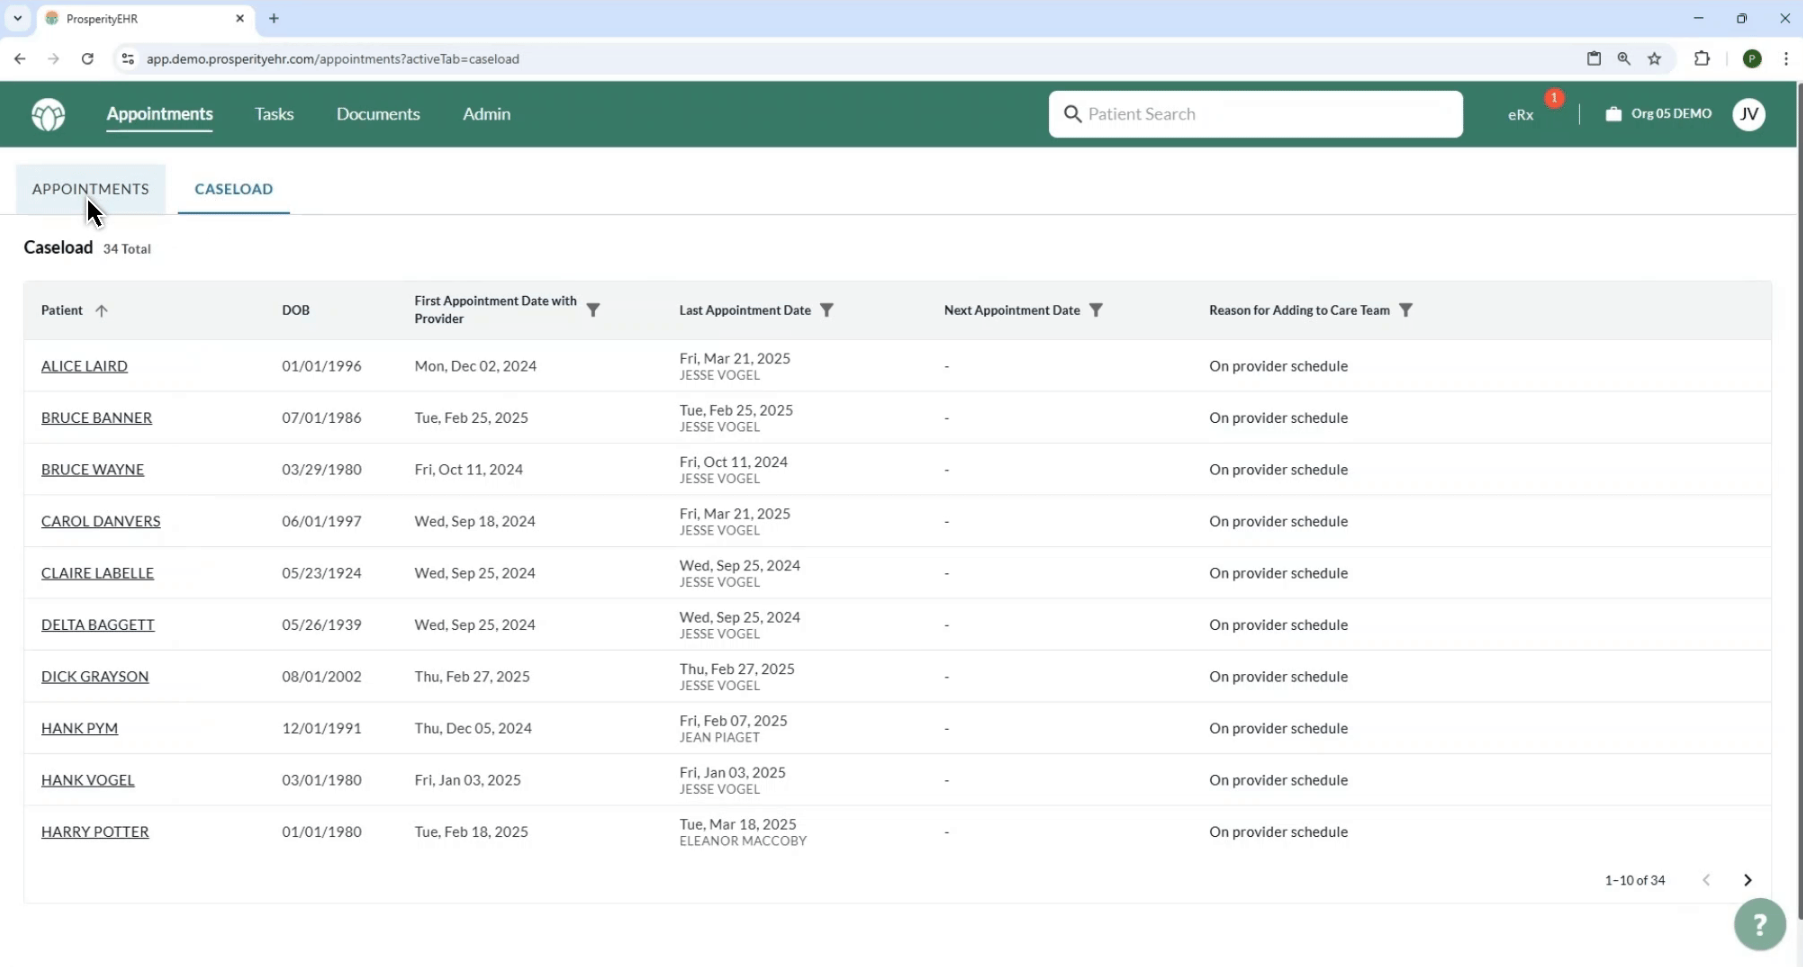Open the Chrome profile P icon

pyautogui.click(x=1752, y=59)
